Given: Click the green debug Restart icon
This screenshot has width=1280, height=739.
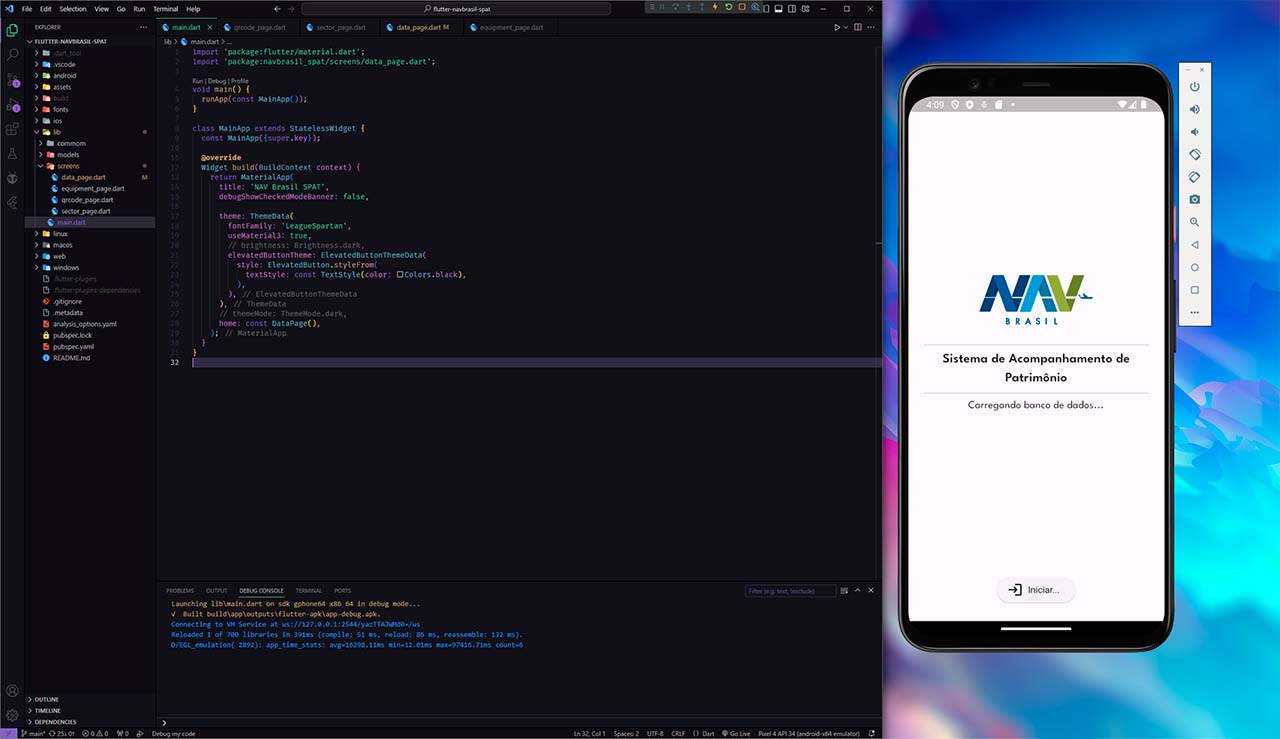Looking at the screenshot, I should pos(728,7).
